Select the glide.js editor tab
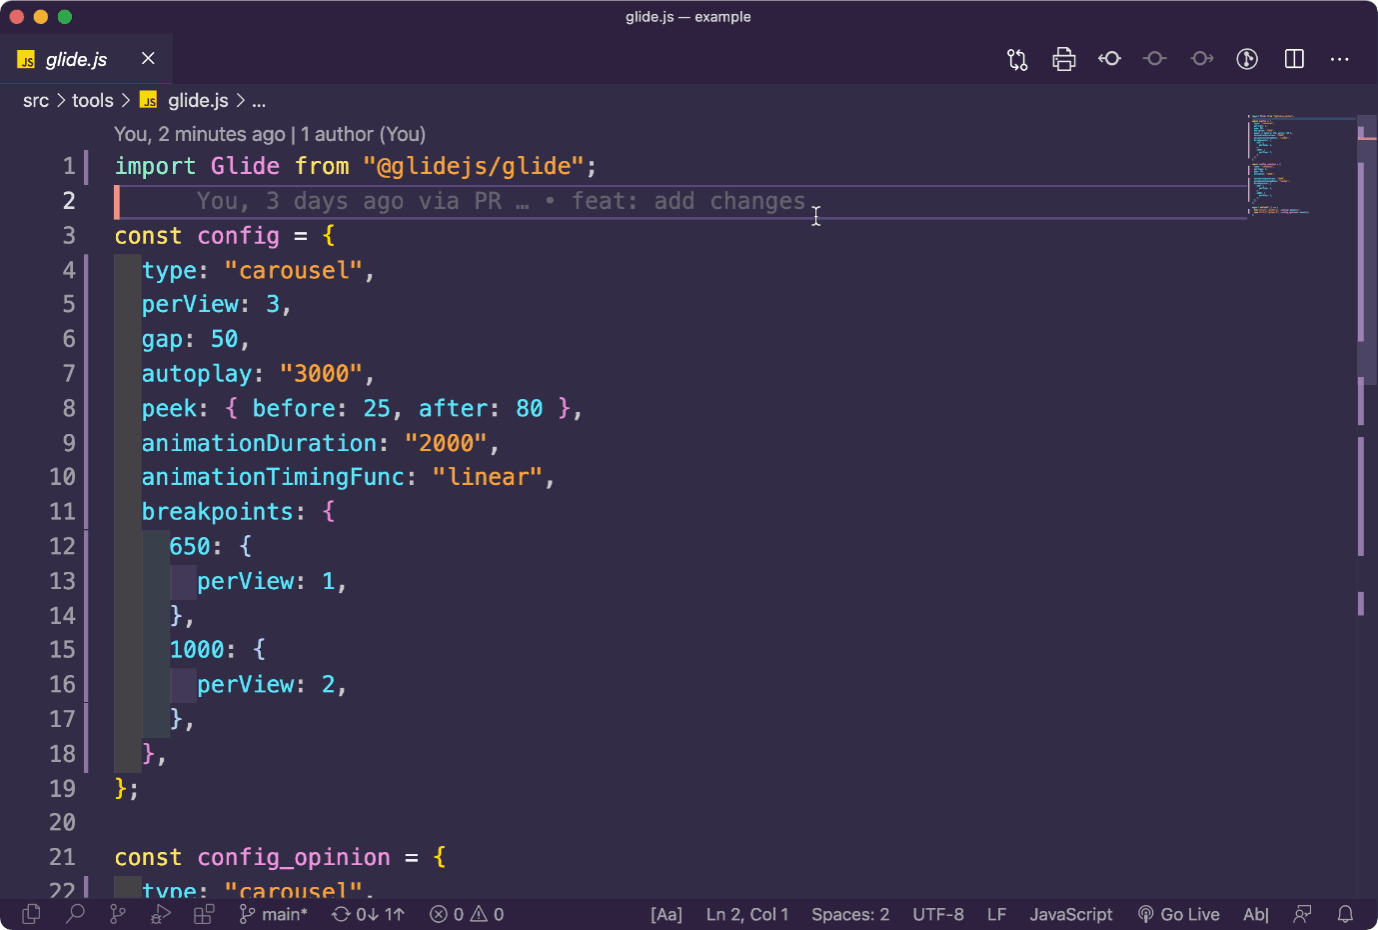The width and height of the screenshot is (1378, 930). tap(86, 59)
